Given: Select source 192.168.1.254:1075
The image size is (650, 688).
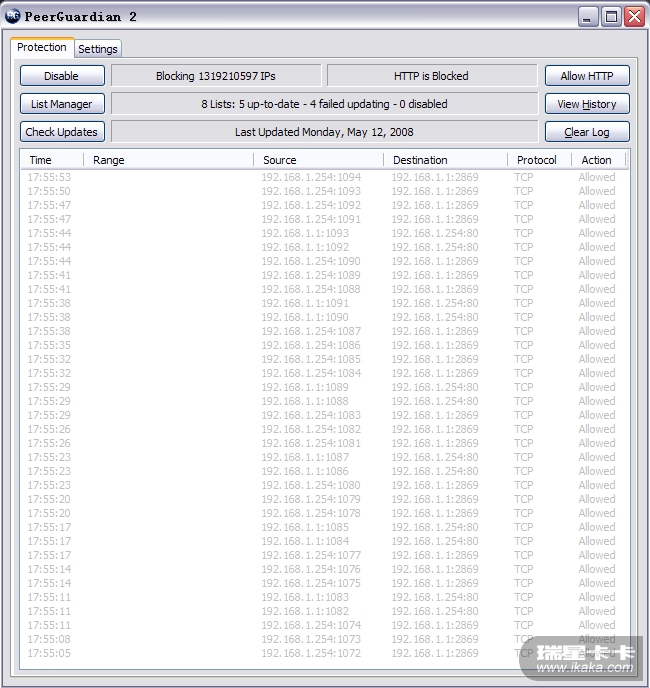Looking at the screenshot, I should 311,584.
